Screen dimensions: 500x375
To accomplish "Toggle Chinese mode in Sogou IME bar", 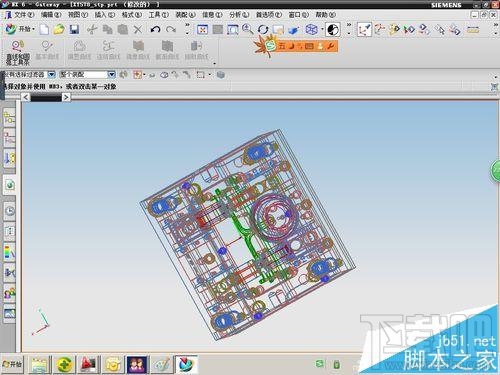I will pyautogui.click(x=282, y=46).
